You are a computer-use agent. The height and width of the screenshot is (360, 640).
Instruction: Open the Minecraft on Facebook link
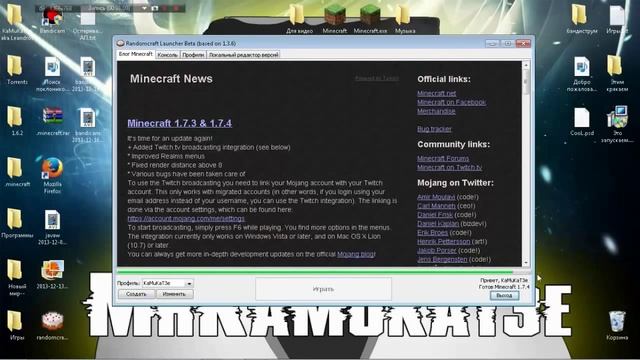point(451,102)
